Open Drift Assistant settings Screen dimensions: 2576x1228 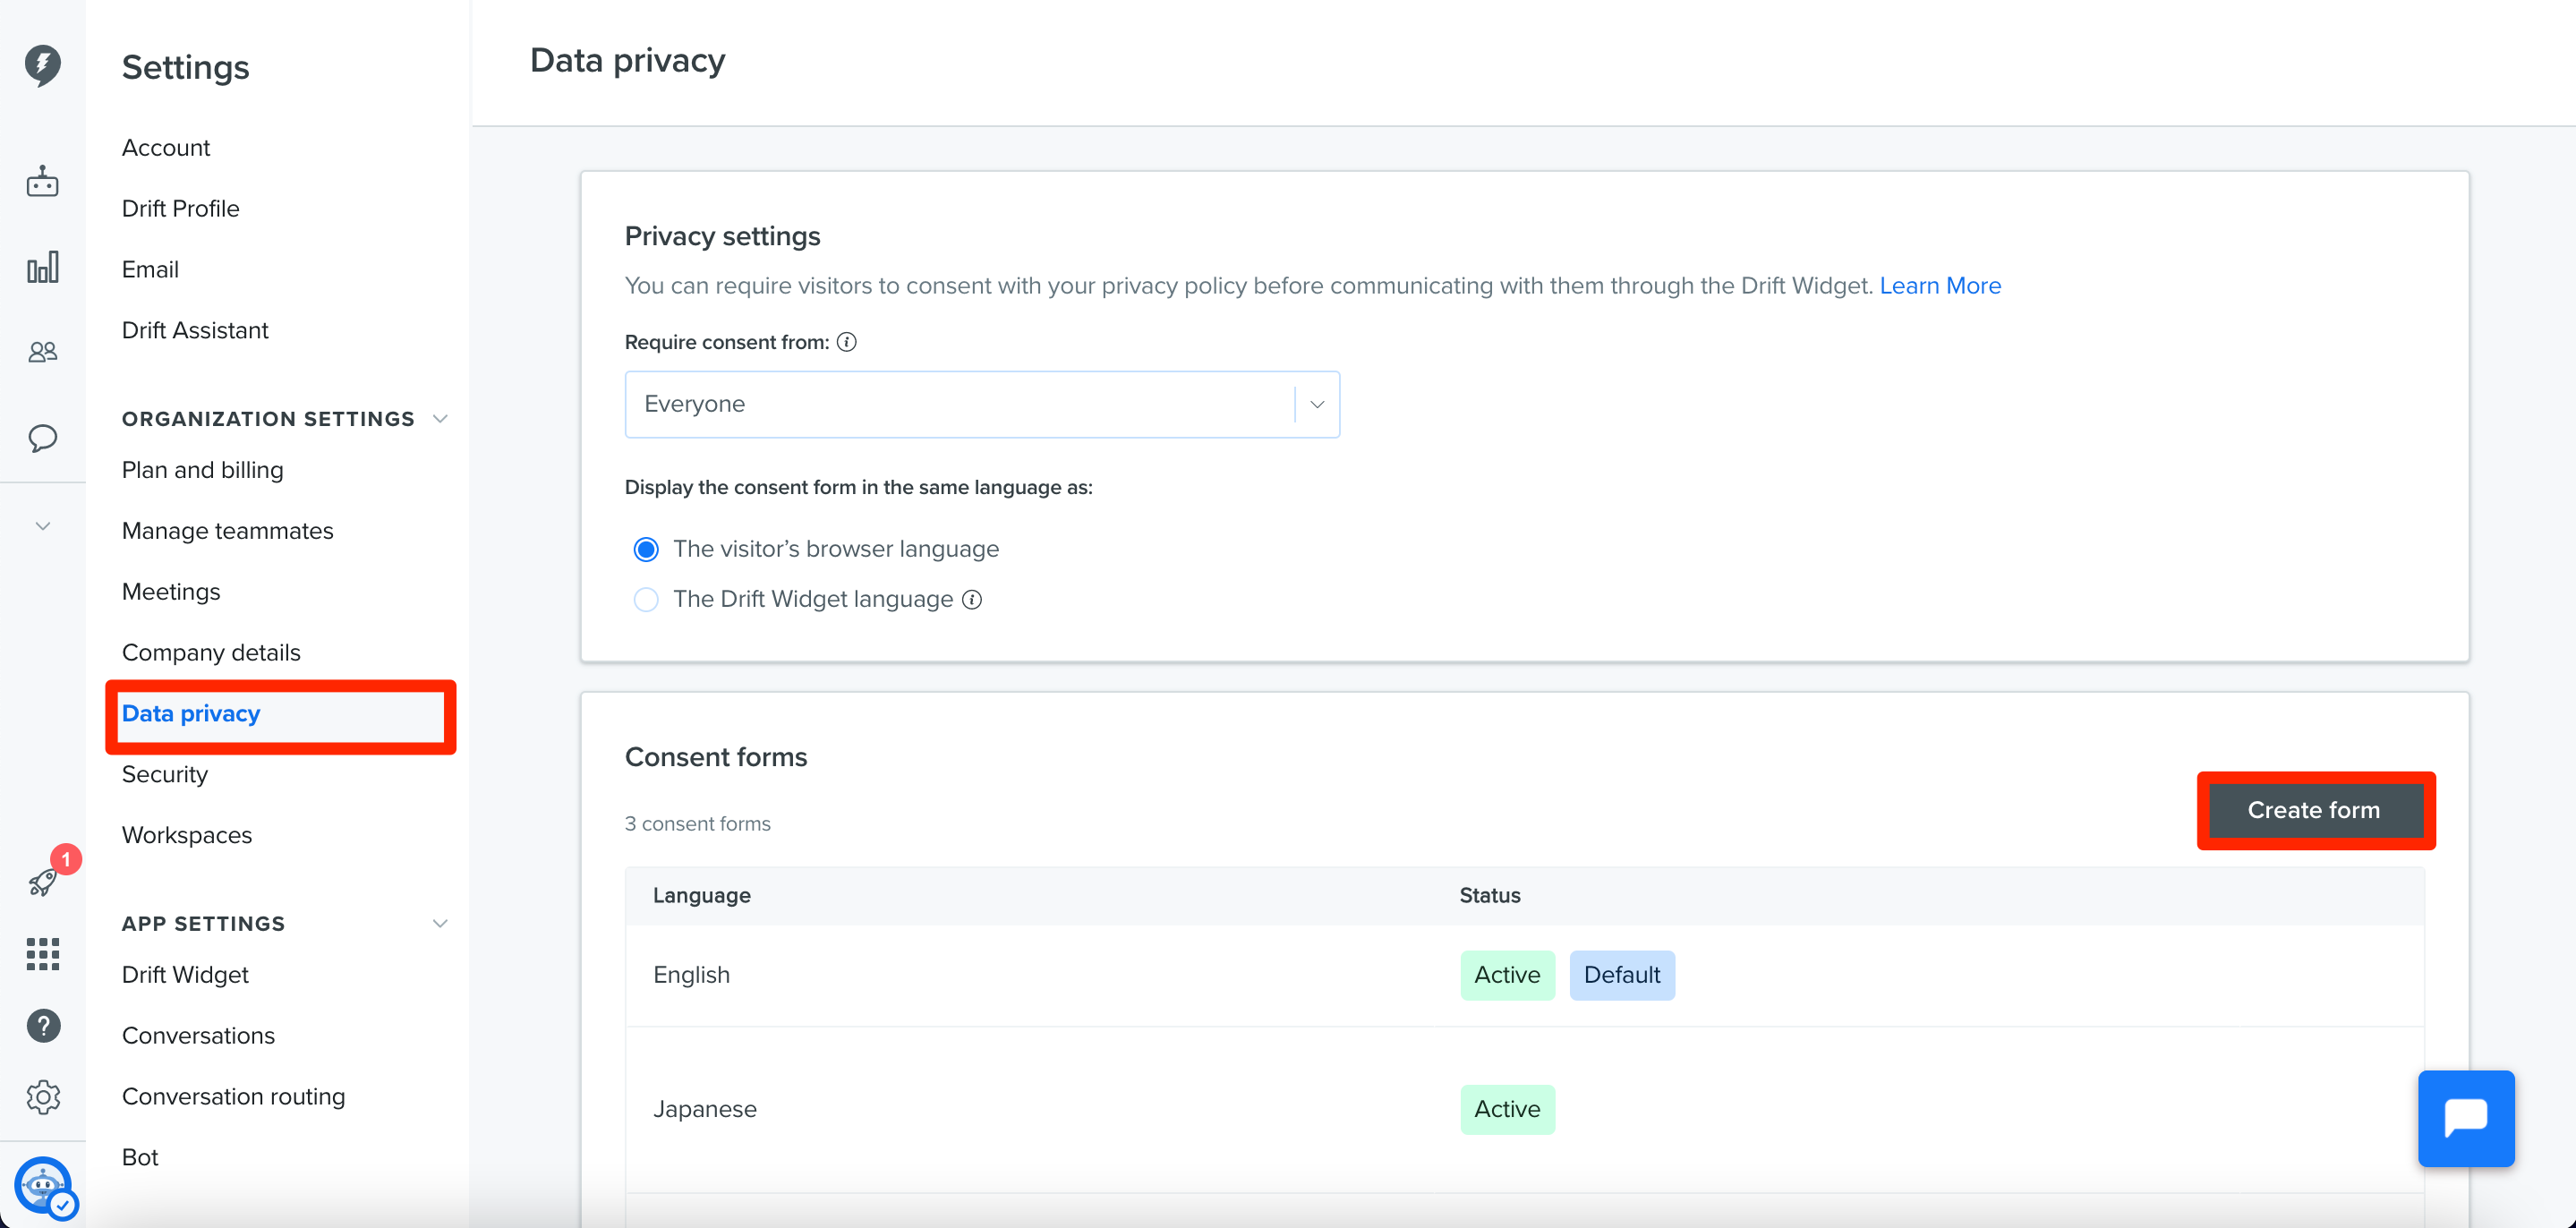click(195, 330)
